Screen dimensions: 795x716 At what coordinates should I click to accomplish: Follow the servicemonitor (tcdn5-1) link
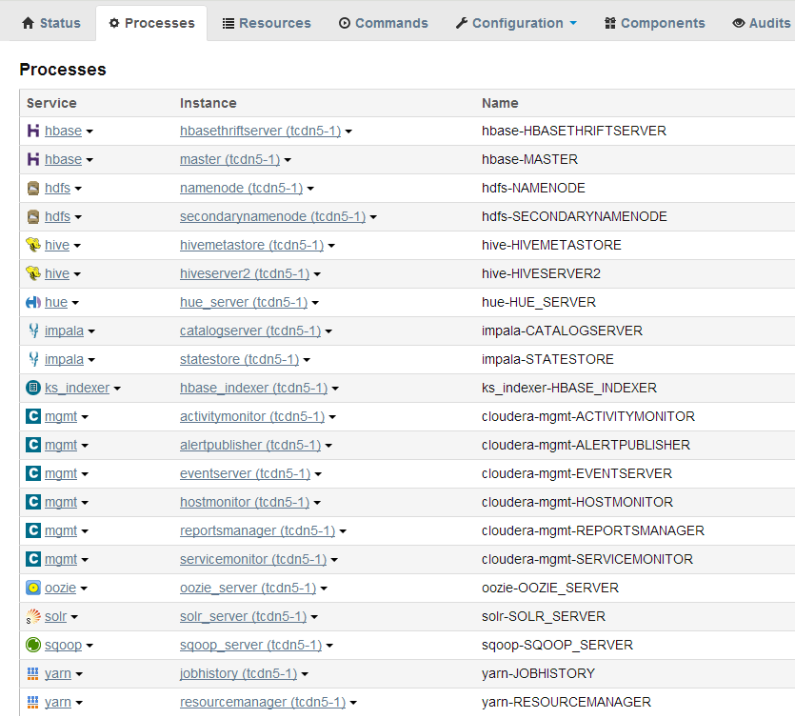coord(253,559)
